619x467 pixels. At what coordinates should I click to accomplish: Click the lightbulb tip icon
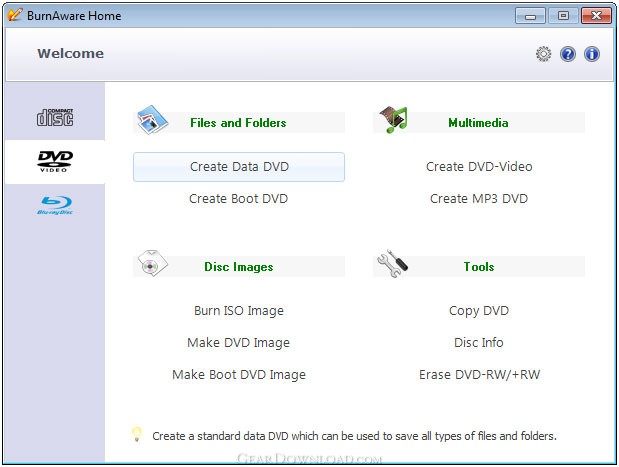[138, 434]
